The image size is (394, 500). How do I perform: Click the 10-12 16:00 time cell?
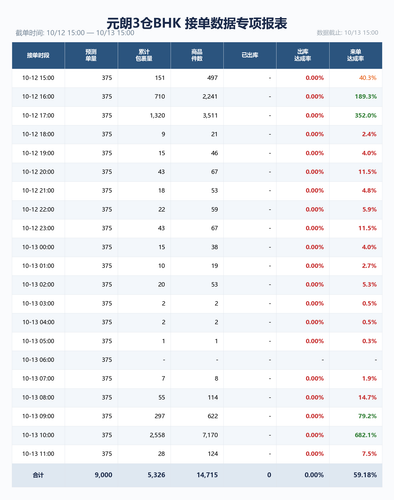click(38, 97)
